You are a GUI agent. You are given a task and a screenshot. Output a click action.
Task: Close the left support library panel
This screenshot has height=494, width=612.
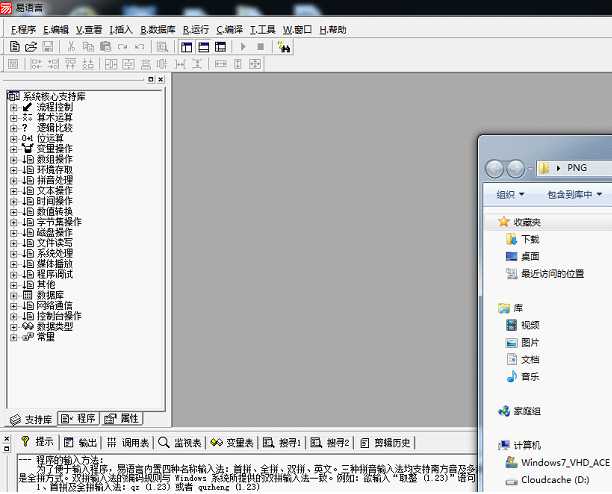(161, 80)
